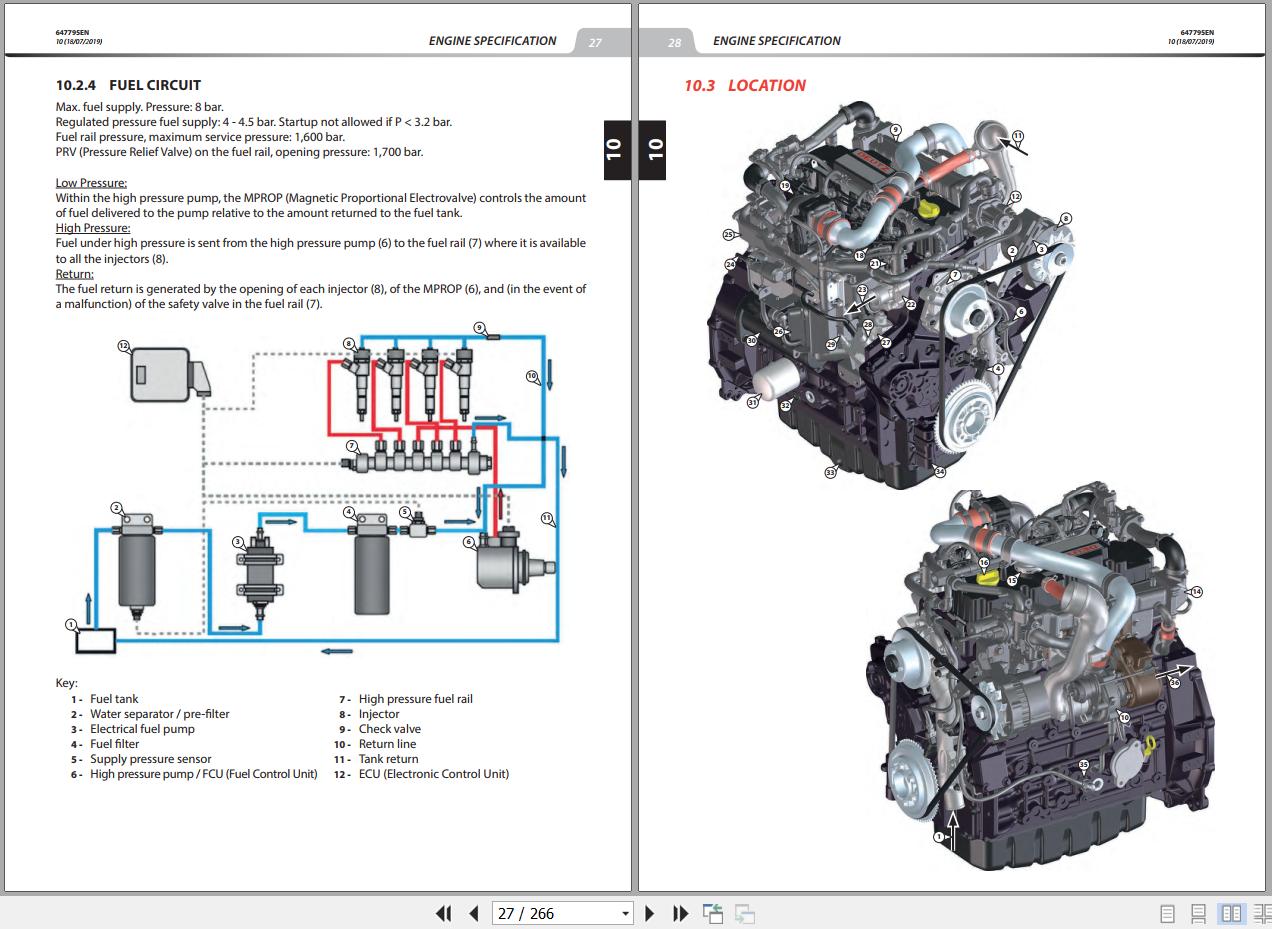Go to the previous page
The height and width of the screenshot is (929, 1272).
(x=474, y=913)
